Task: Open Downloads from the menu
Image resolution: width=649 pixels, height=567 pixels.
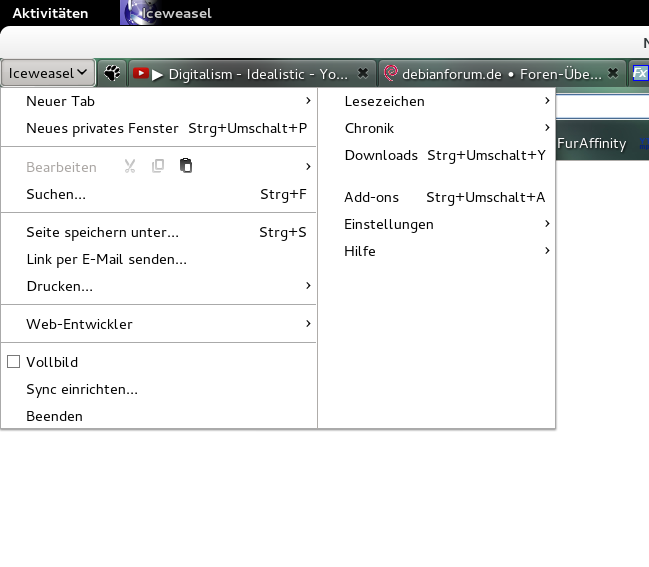Action: (x=437, y=155)
